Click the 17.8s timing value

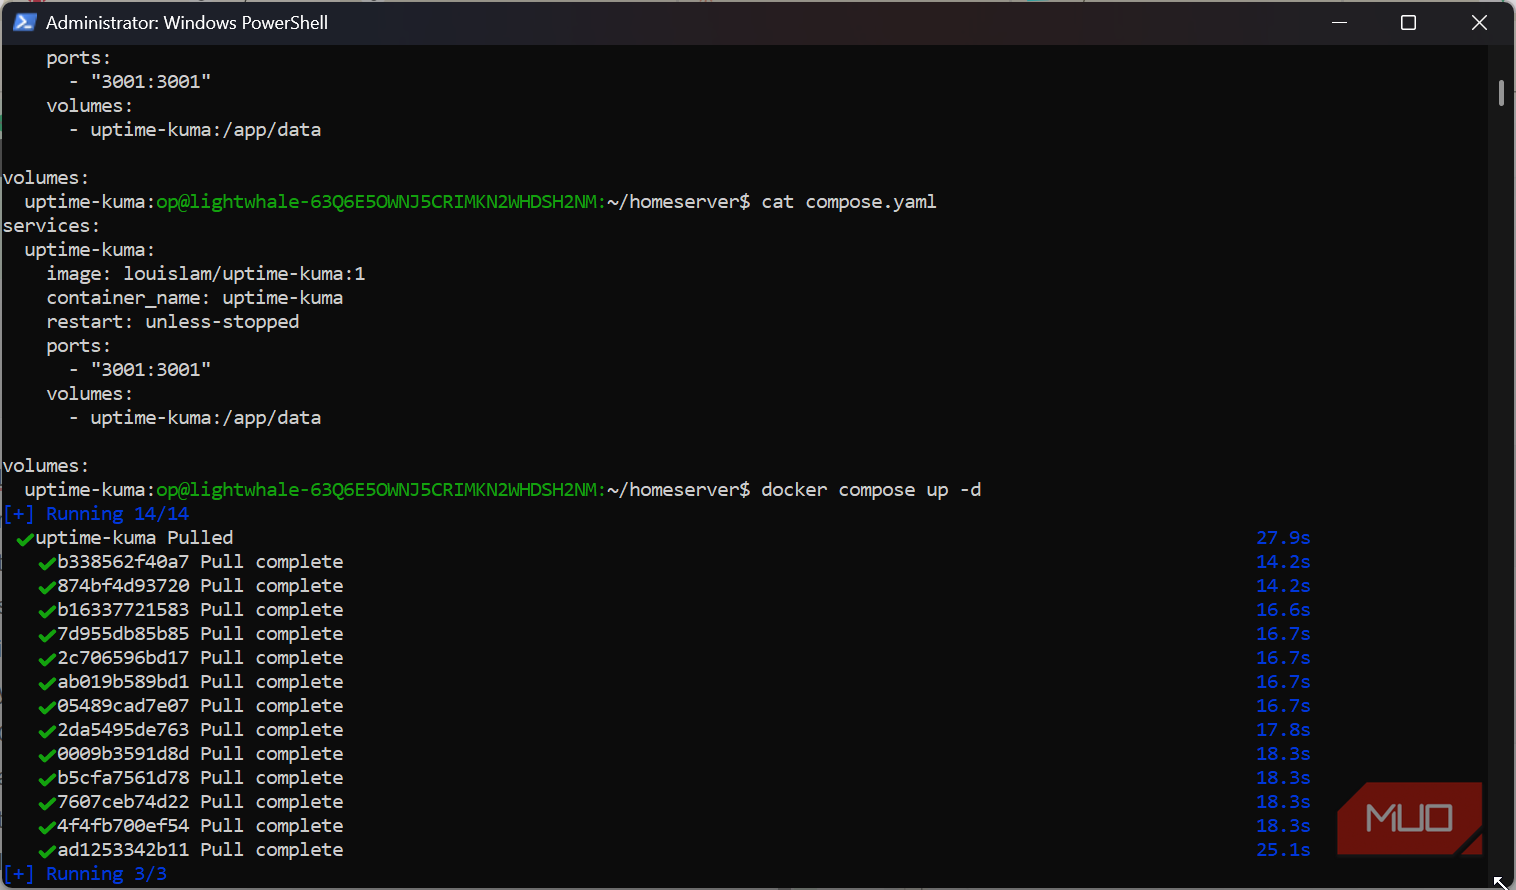pos(1283,730)
